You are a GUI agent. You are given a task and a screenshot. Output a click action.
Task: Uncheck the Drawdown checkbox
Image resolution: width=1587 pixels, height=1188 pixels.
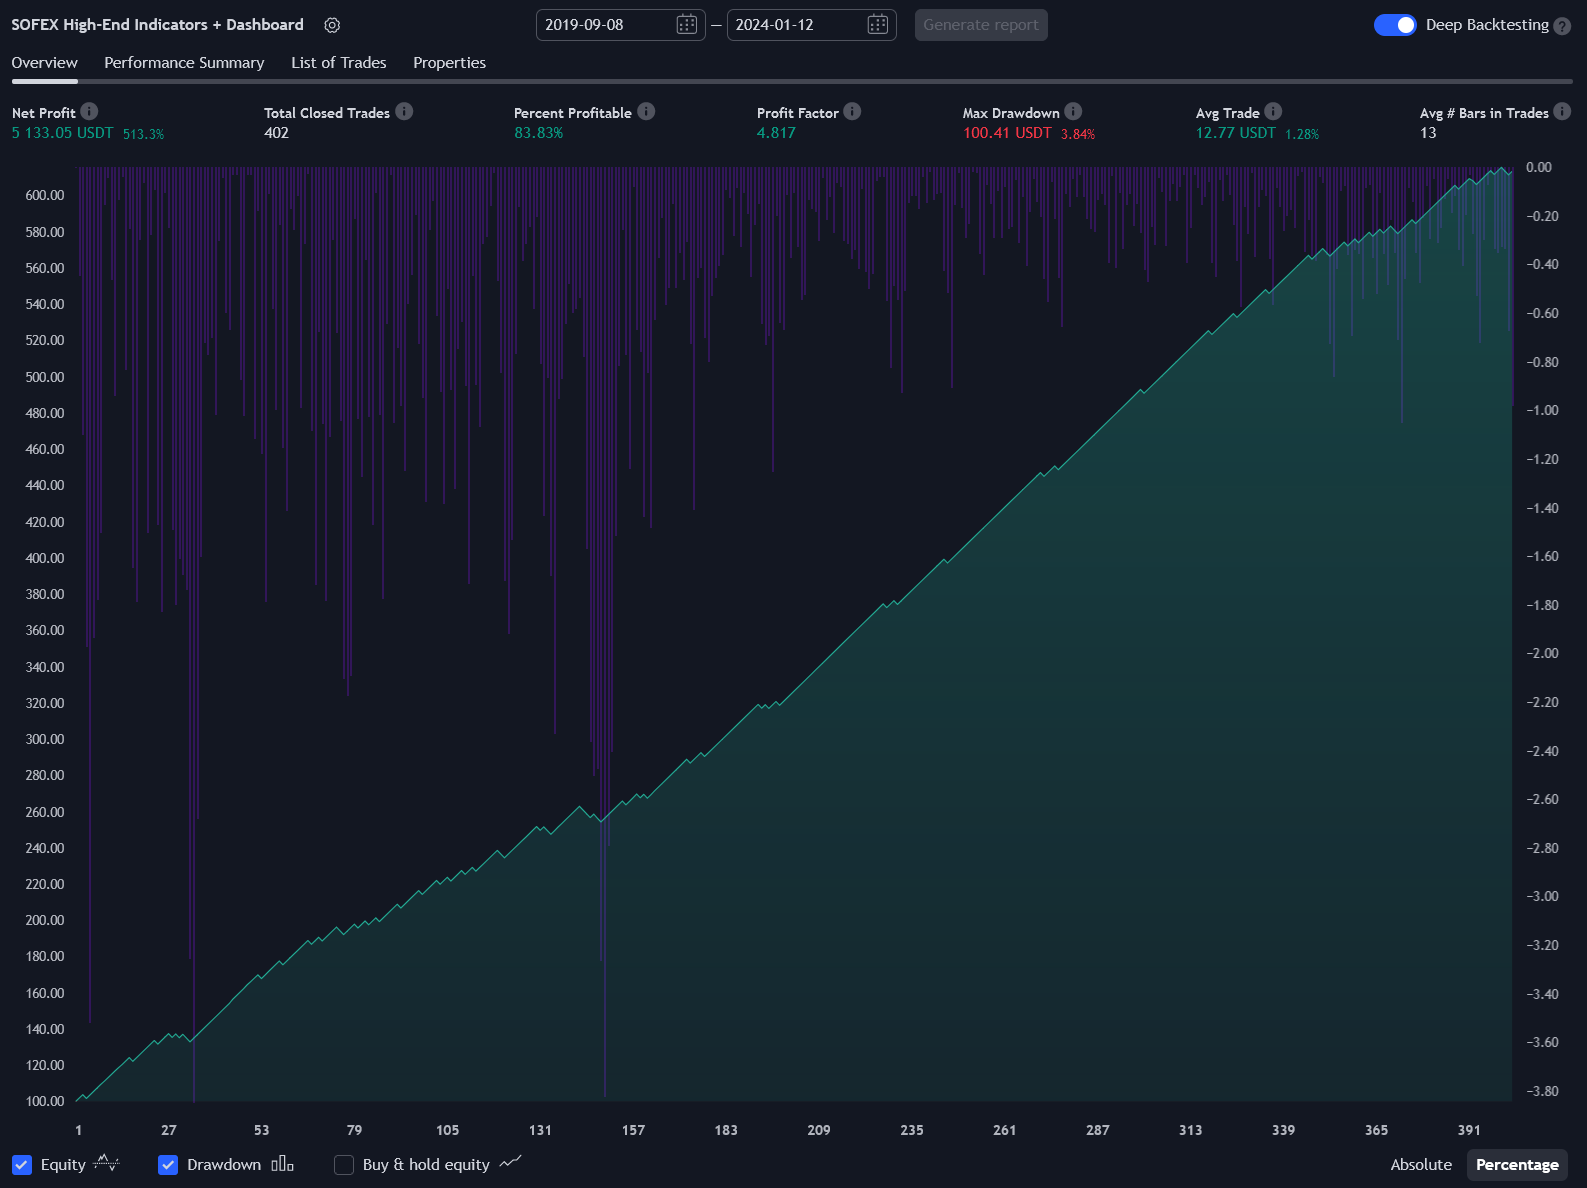click(x=168, y=1165)
